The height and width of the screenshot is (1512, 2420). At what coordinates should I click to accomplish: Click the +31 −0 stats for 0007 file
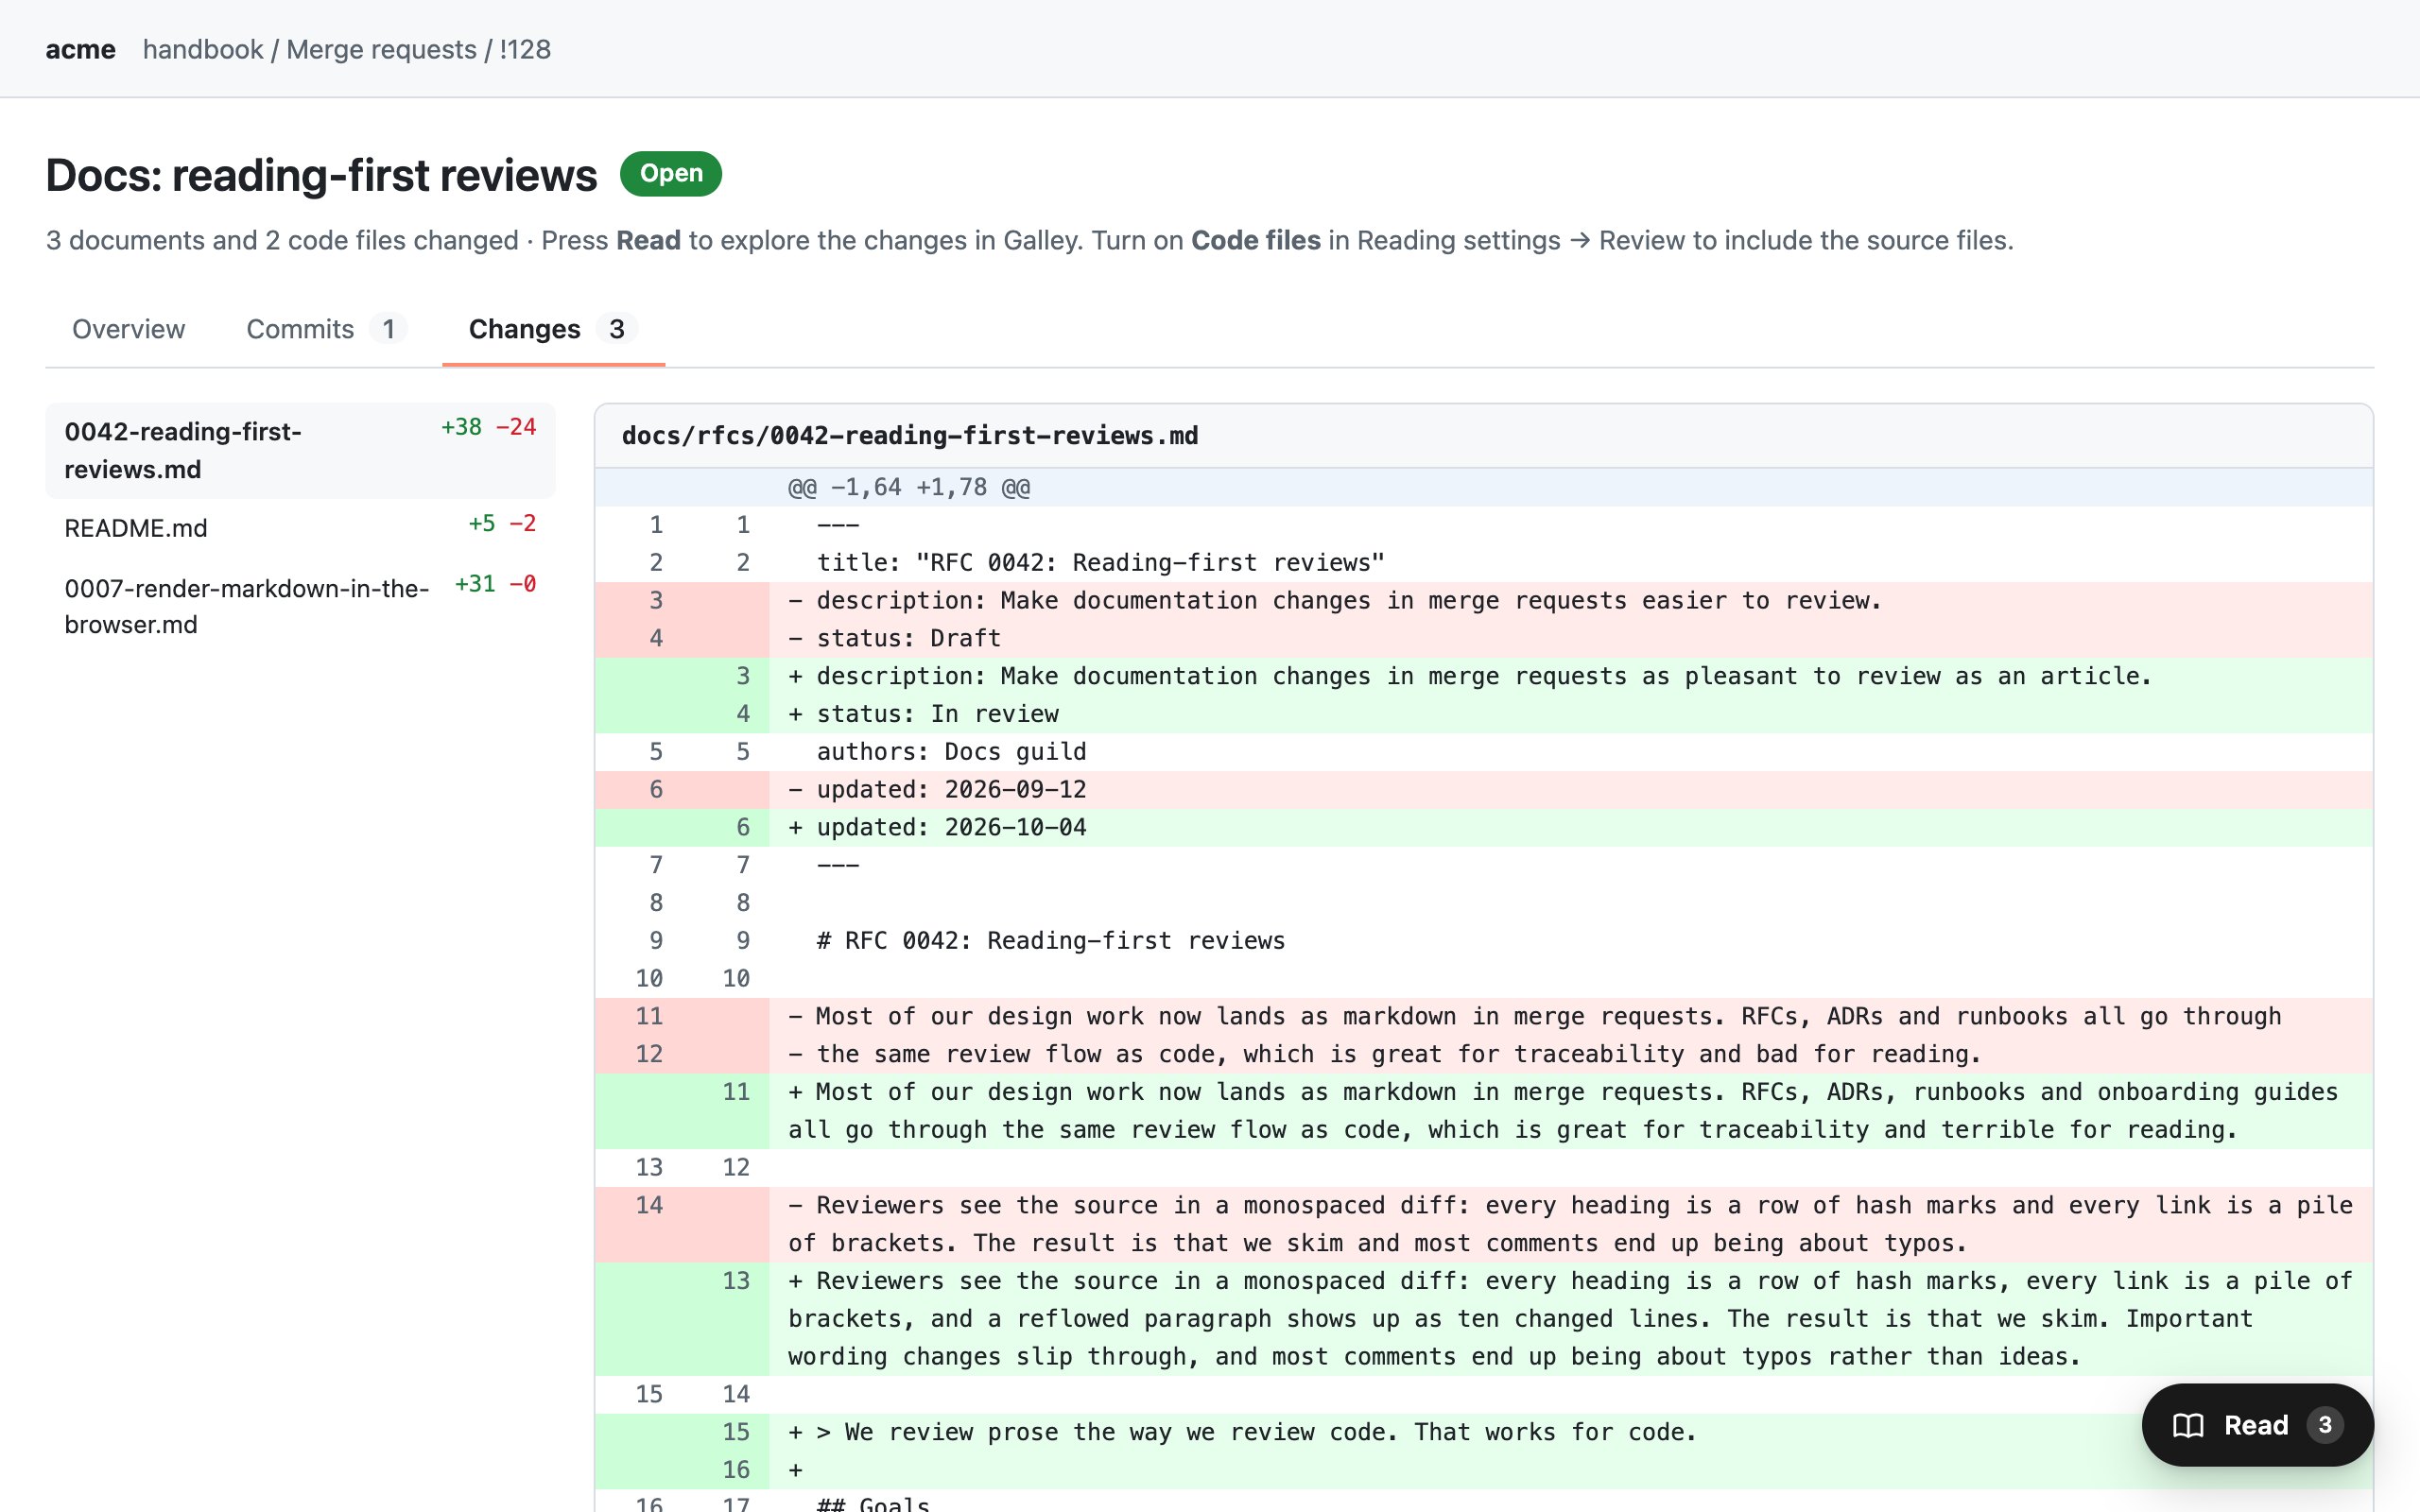495,583
